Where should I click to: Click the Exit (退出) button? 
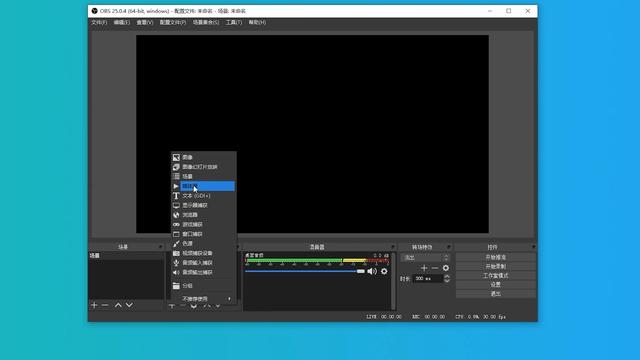[496, 294]
